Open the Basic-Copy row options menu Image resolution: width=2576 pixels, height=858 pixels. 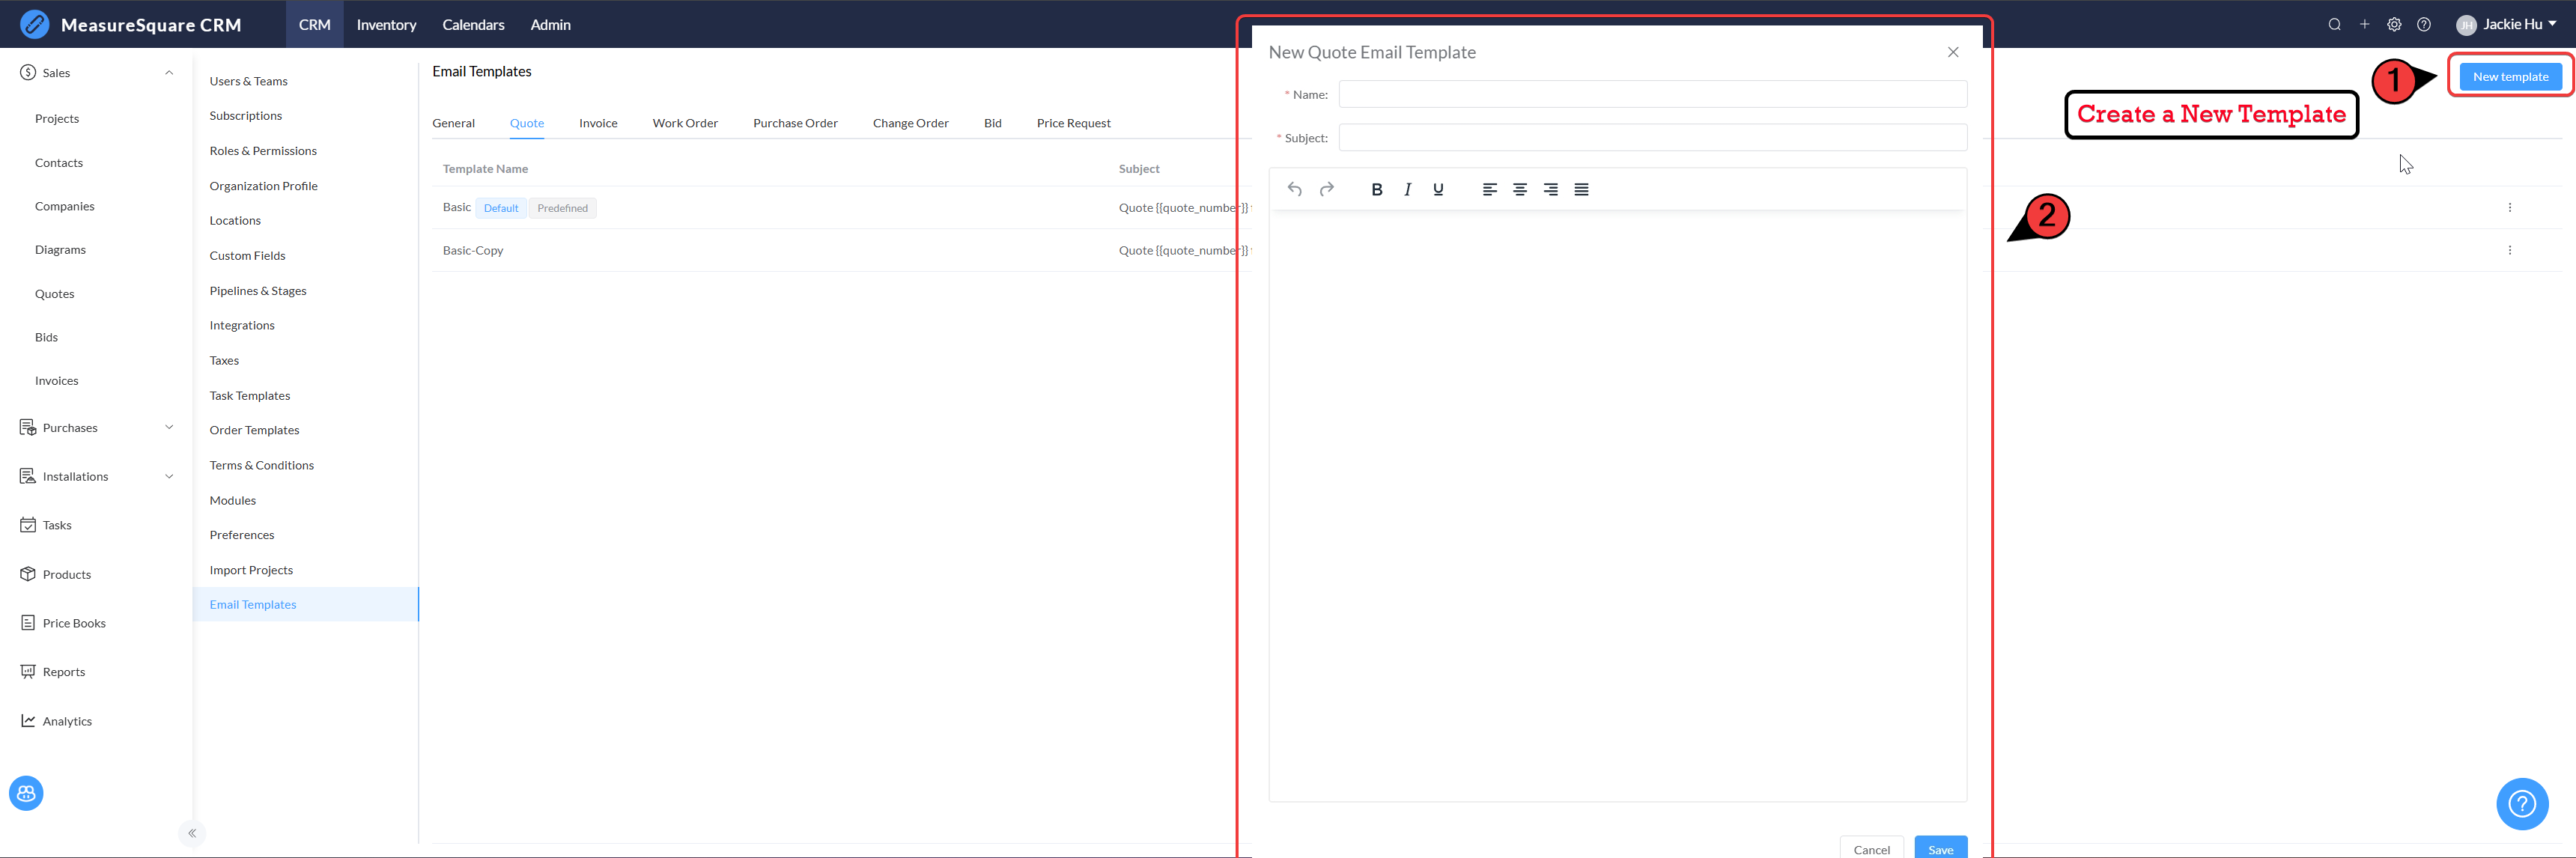click(2509, 250)
